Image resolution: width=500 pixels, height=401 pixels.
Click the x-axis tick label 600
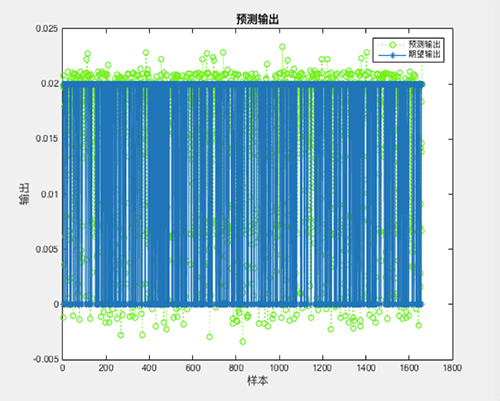pos(193,368)
